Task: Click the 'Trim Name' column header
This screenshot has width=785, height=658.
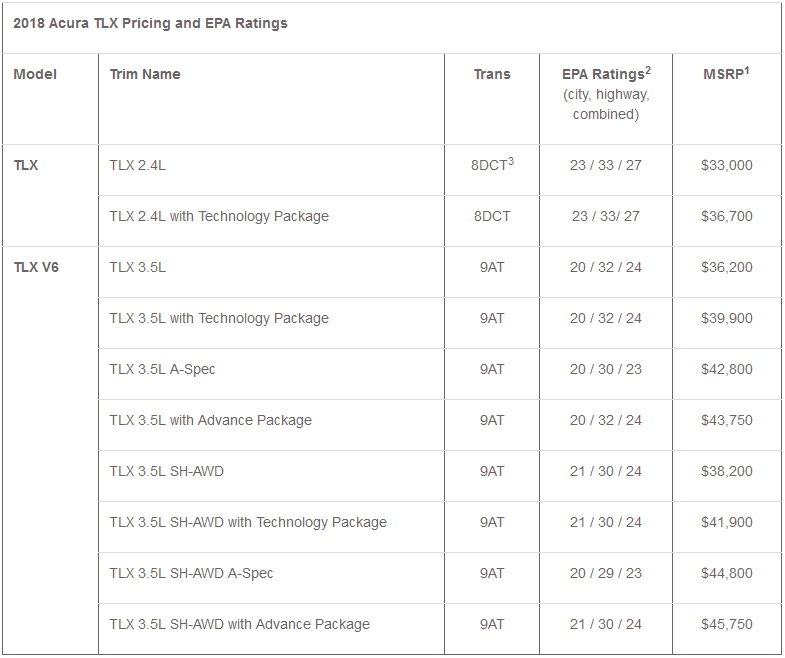Action: pos(145,74)
